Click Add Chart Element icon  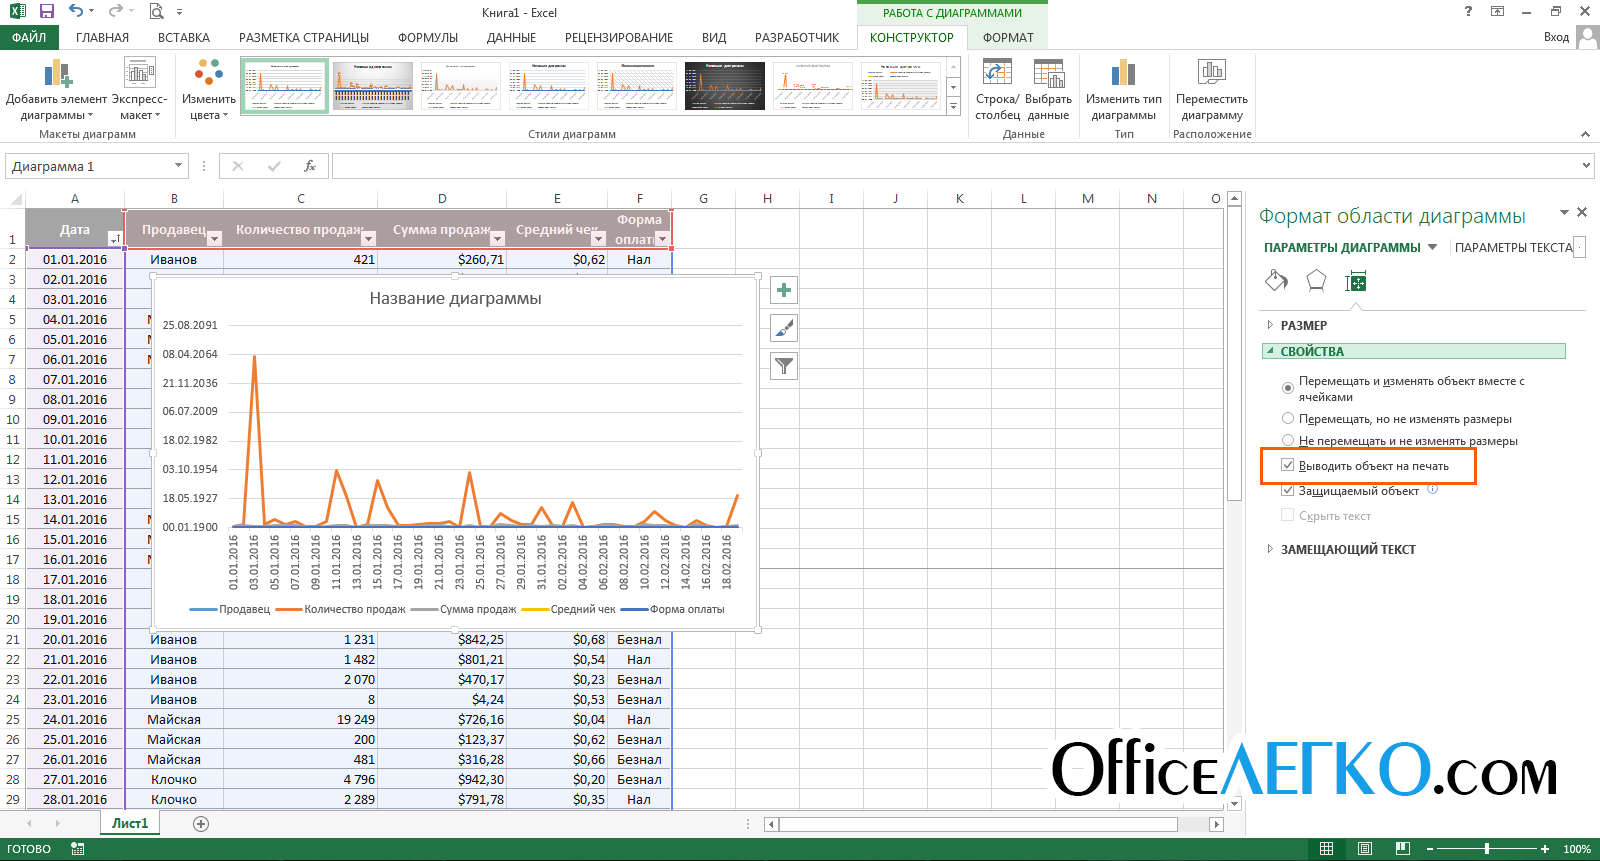(x=57, y=75)
